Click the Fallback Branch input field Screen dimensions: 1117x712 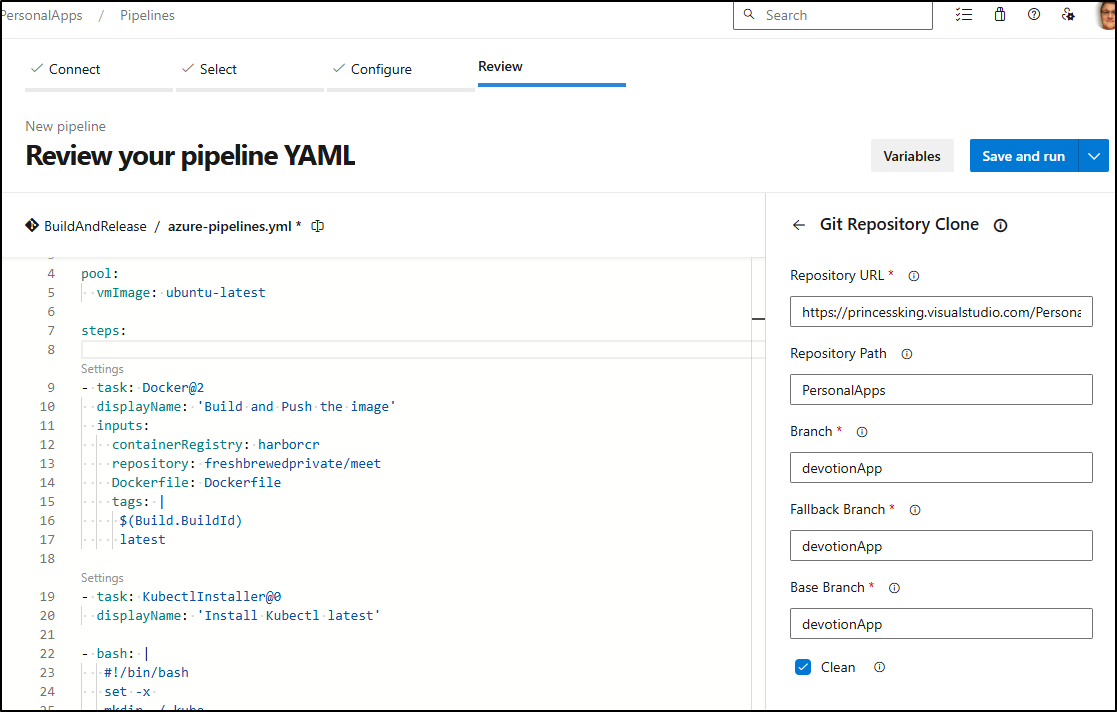point(941,546)
